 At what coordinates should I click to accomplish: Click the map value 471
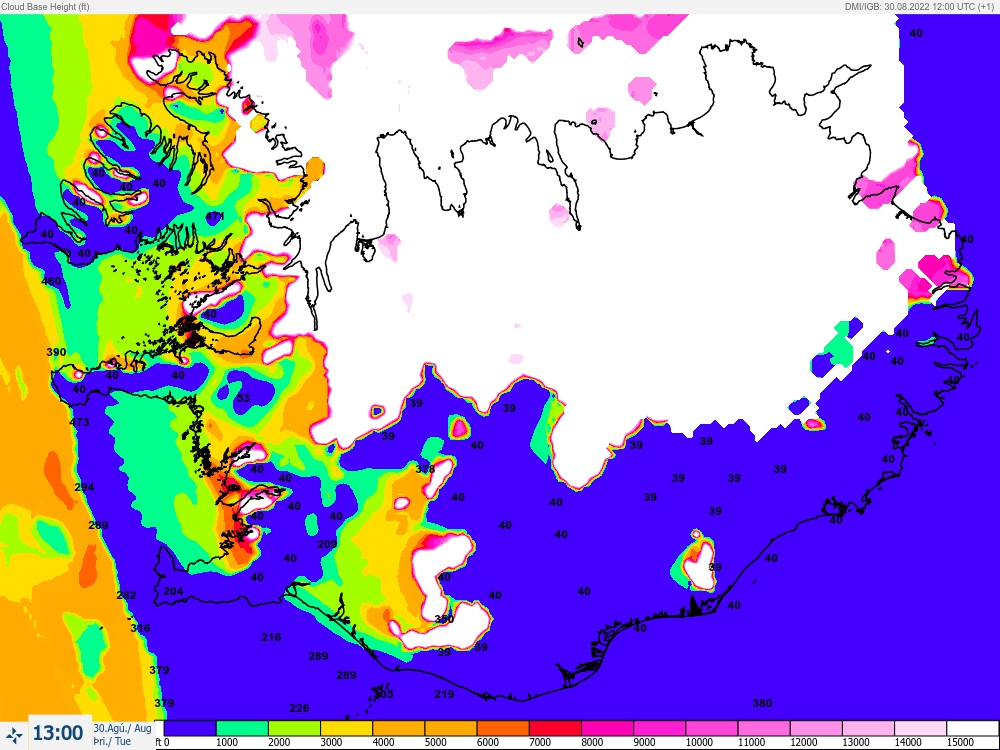[x=215, y=216]
